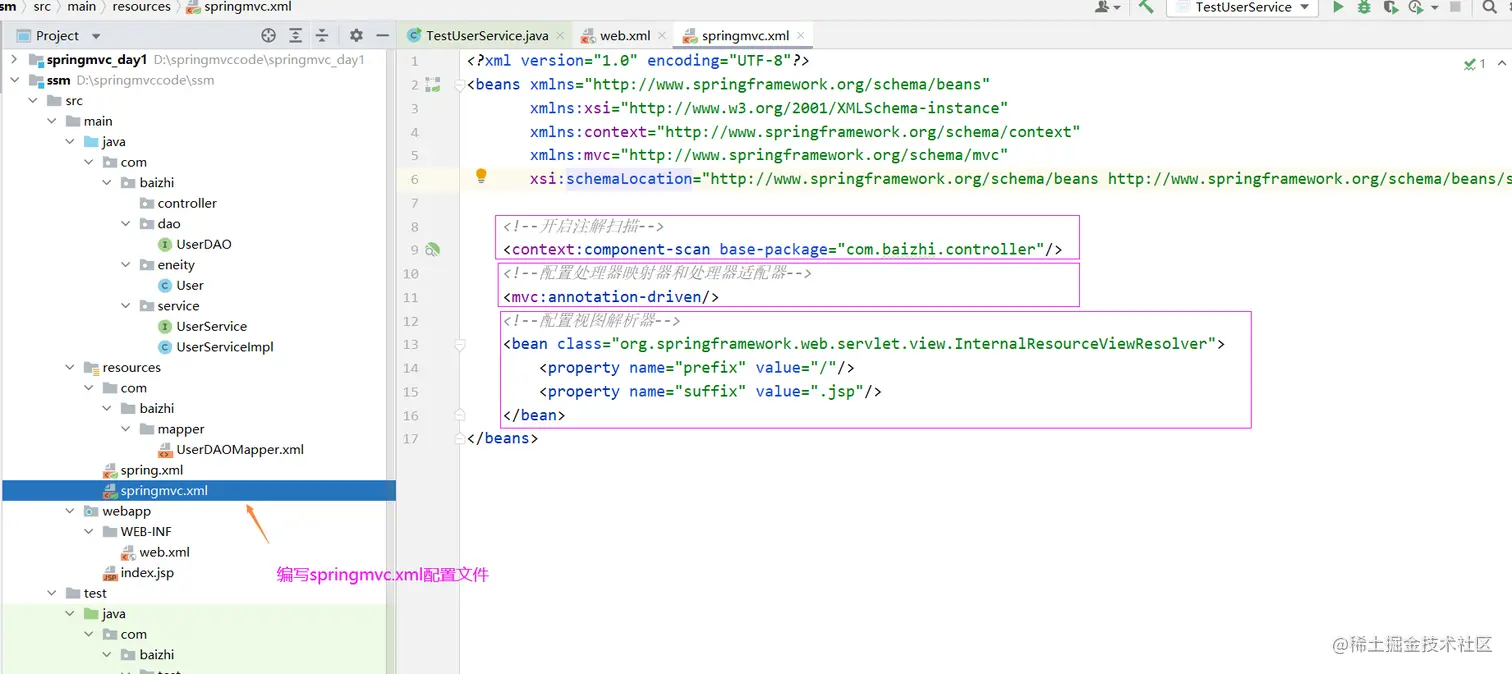Fold the beans tag on line 2
The width and height of the screenshot is (1512, 674).
[460, 85]
